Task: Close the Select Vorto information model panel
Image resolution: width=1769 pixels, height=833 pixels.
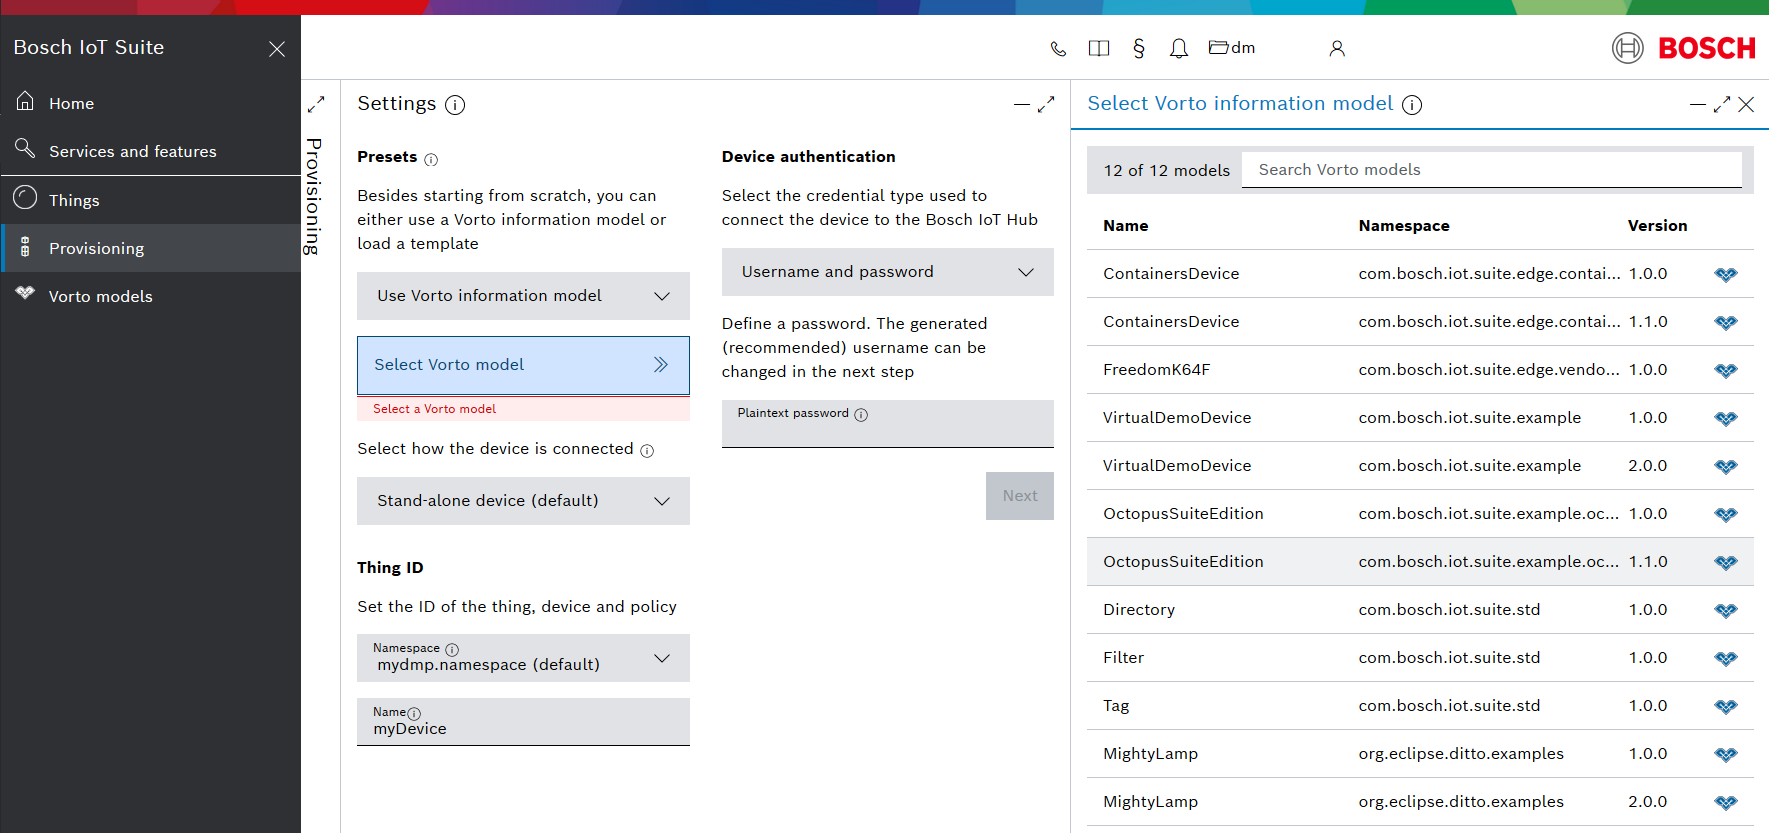Action: 1746,104
